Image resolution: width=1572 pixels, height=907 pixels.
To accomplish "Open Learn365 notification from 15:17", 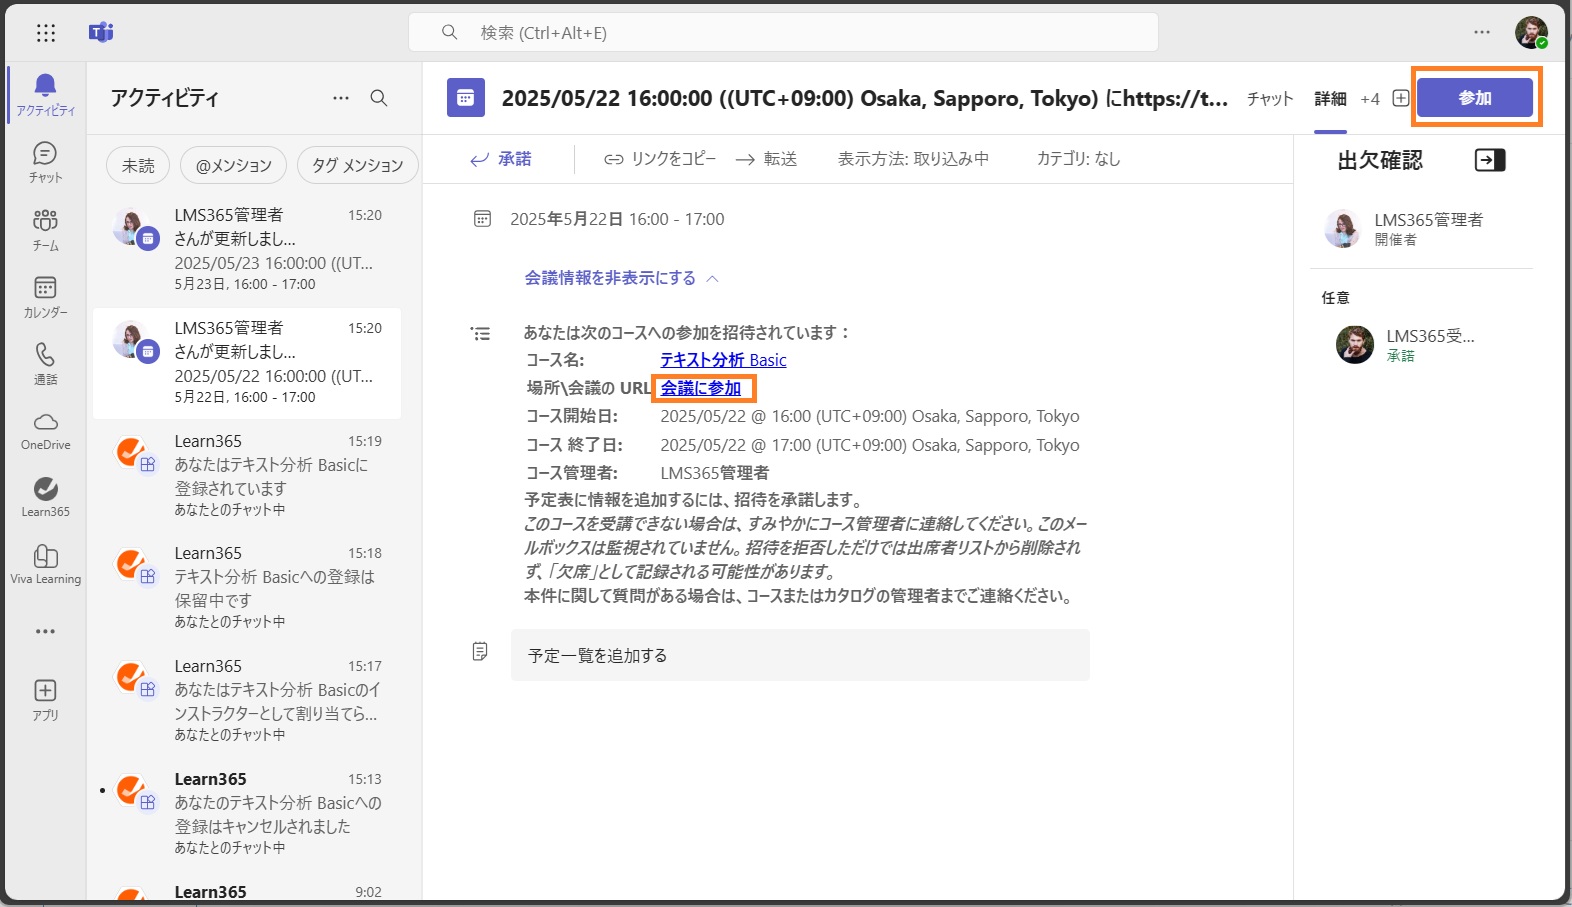I will [x=247, y=700].
